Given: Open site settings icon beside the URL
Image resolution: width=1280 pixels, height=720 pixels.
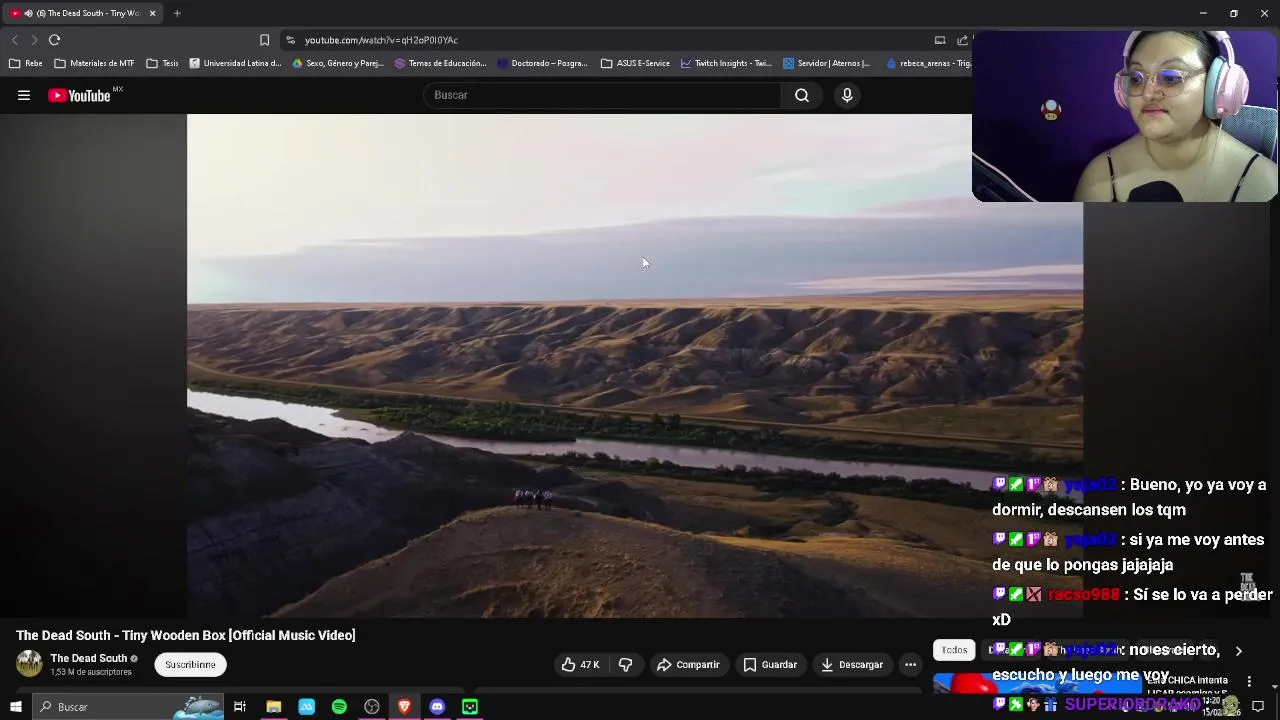Looking at the screenshot, I should (x=290, y=40).
